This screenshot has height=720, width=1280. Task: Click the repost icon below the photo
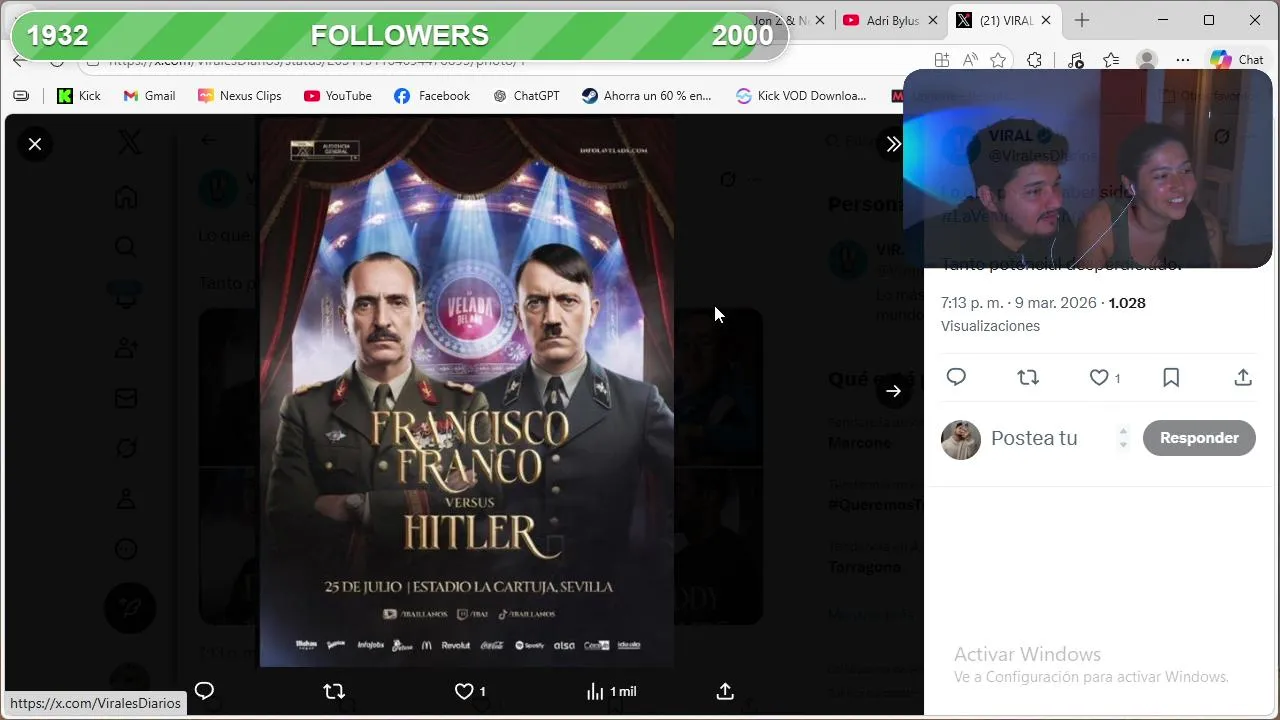(334, 691)
